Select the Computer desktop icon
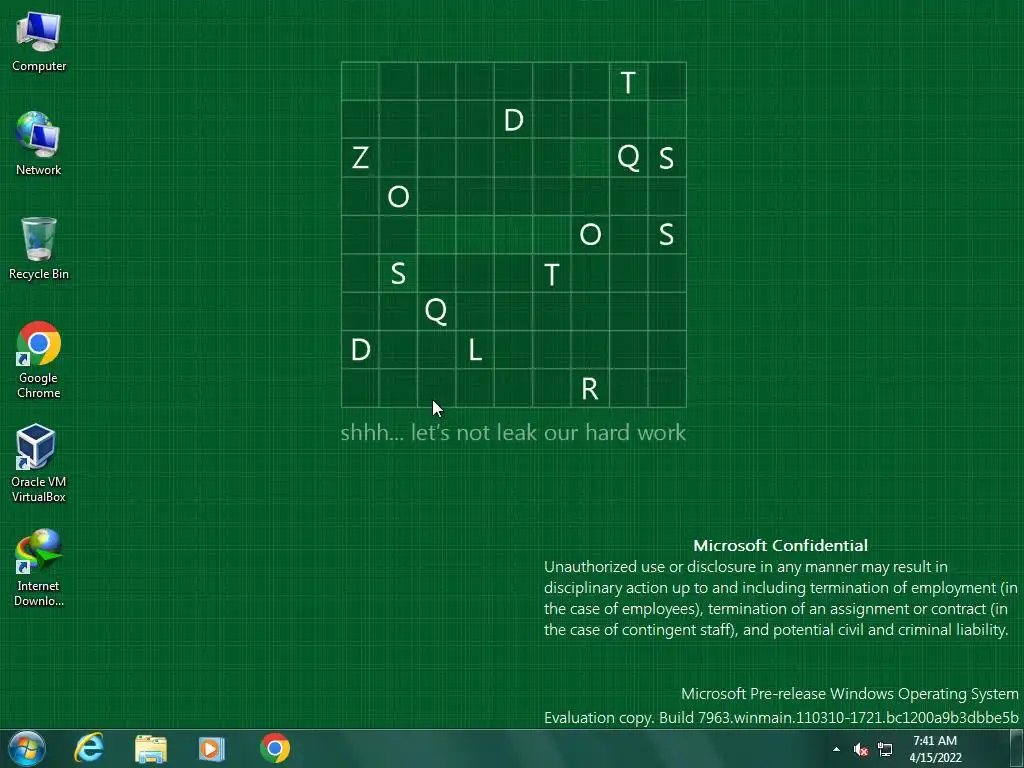The height and width of the screenshot is (768, 1024). pos(39,42)
